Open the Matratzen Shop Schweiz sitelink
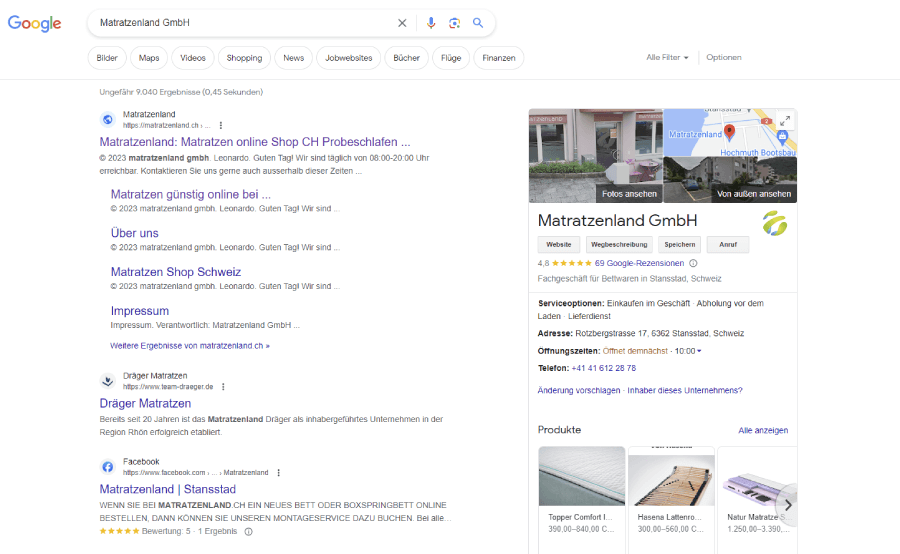The height and width of the screenshot is (554, 900). [176, 272]
